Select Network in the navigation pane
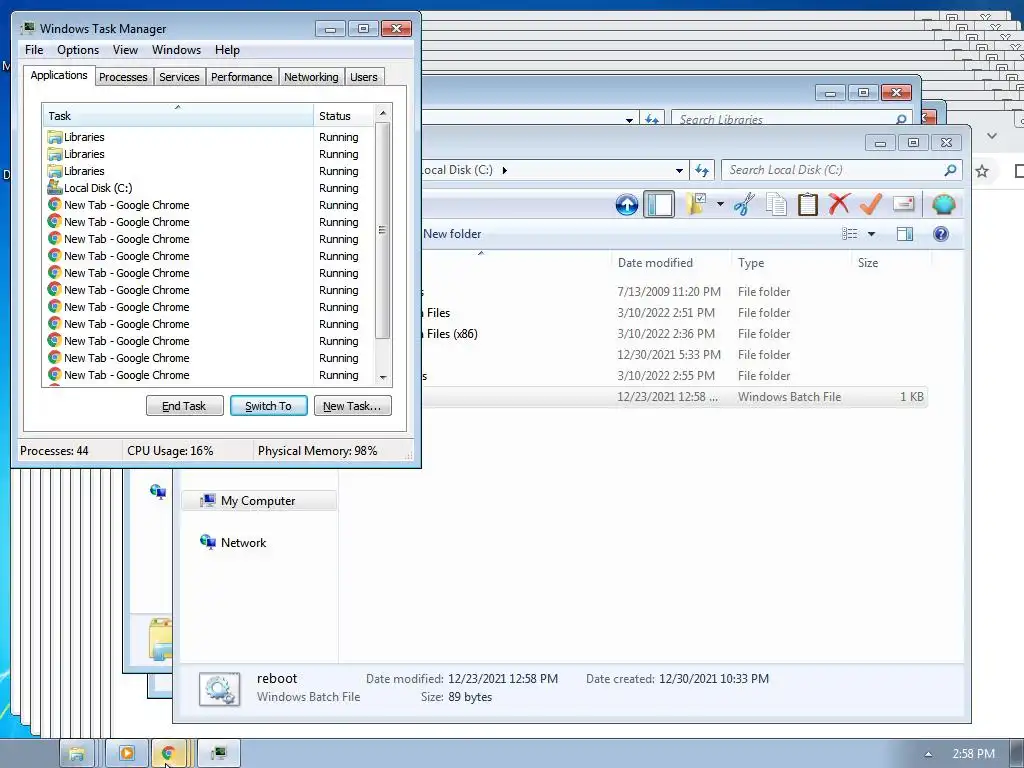 pos(243,543)
